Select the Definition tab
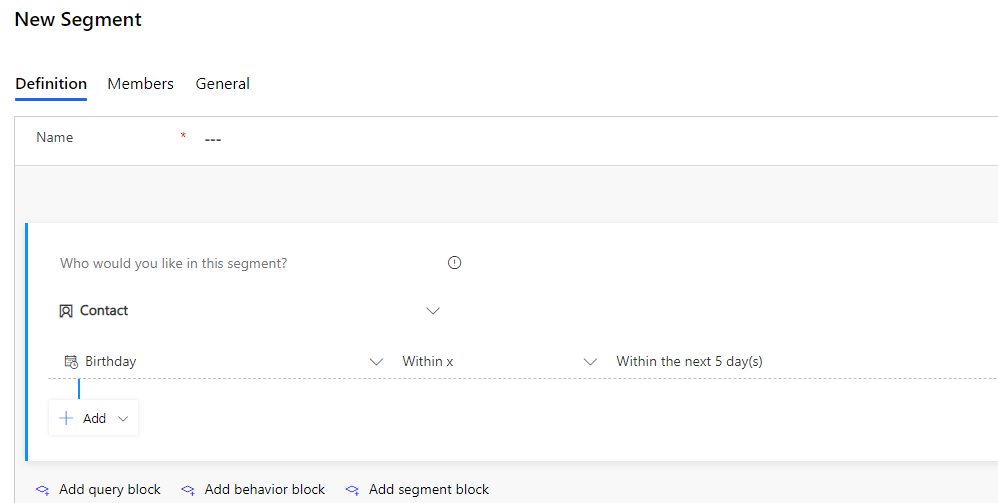This screenshot has width=998, height=503. tap(51, 83)
